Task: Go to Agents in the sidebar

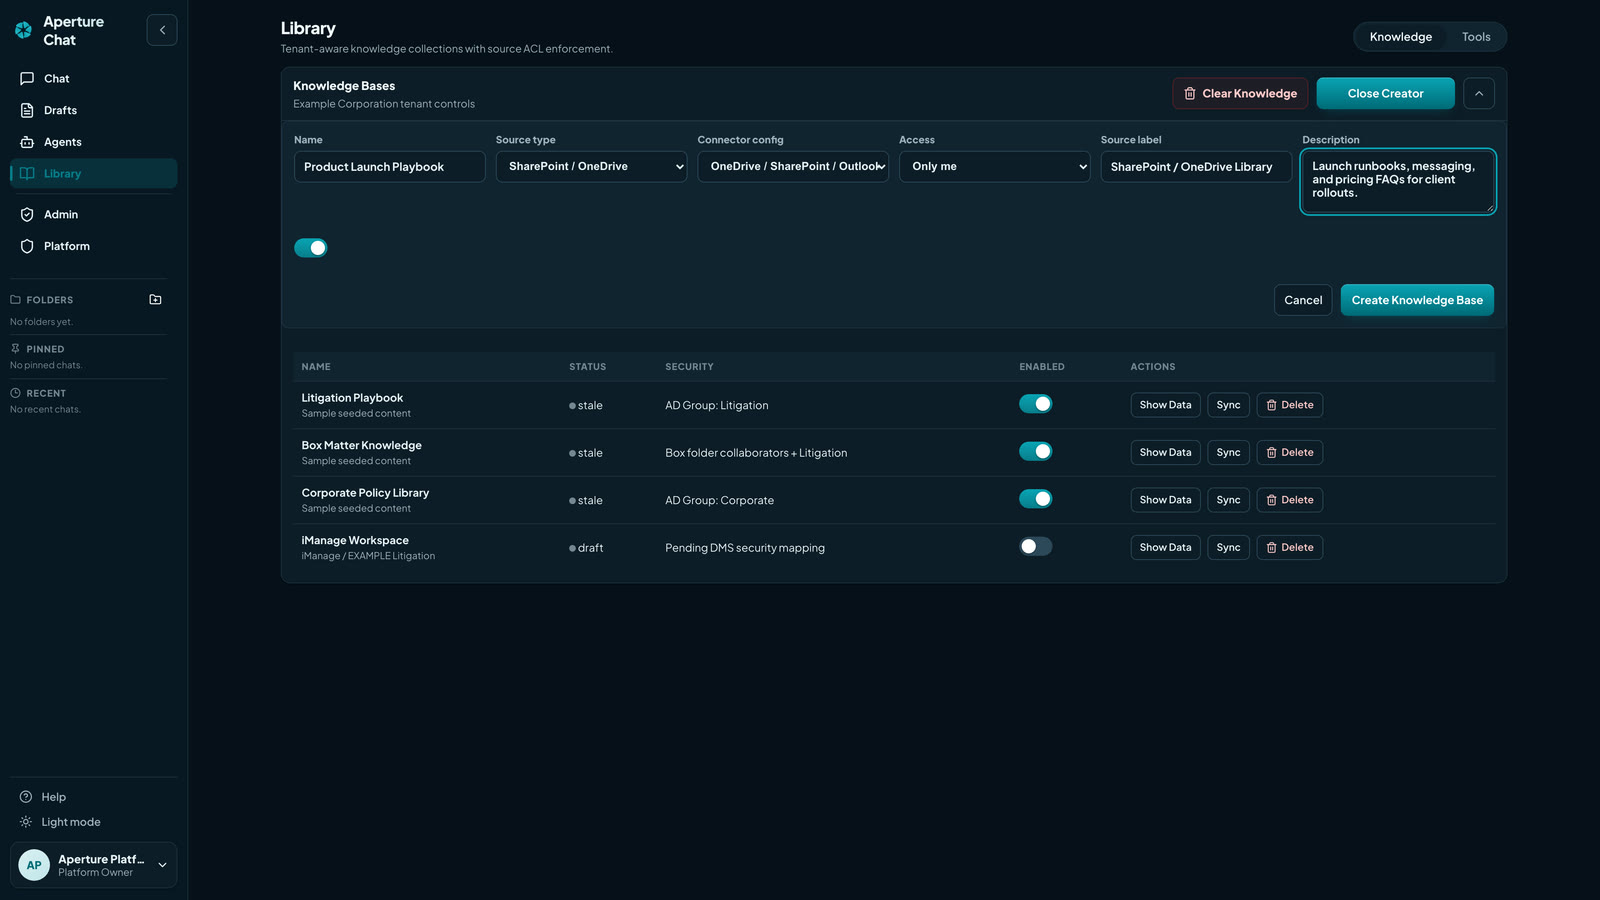Action: [x=93, y=142]
